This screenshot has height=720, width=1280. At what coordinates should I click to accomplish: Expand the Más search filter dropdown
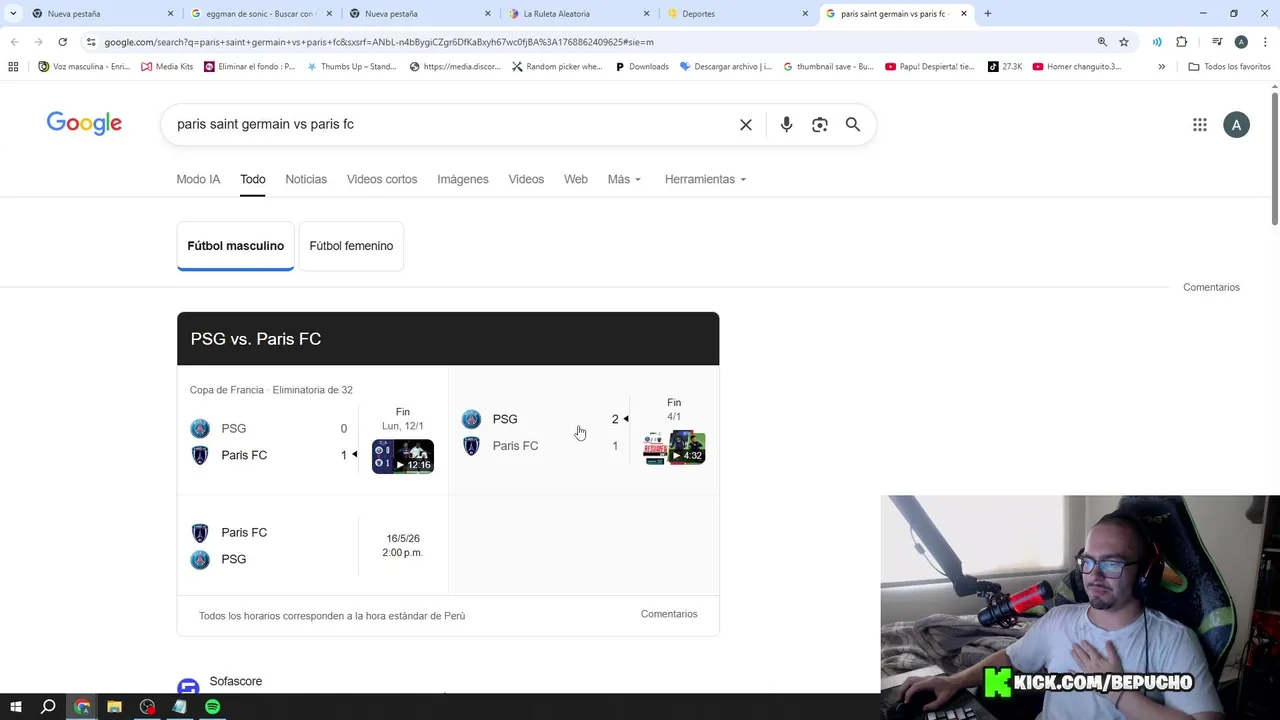tap(624, 179)
